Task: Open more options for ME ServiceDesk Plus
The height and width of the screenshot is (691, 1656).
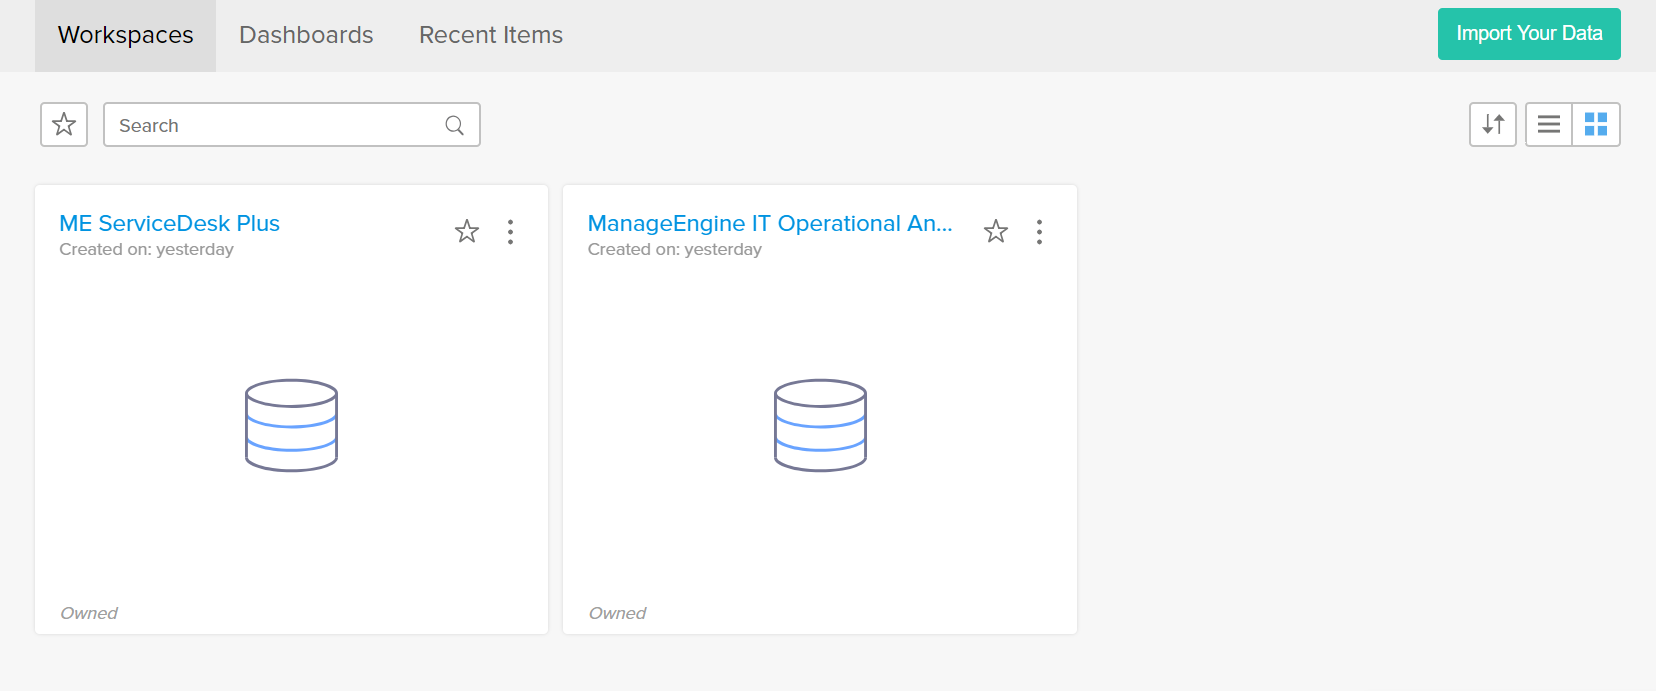Action: [510, 232]
